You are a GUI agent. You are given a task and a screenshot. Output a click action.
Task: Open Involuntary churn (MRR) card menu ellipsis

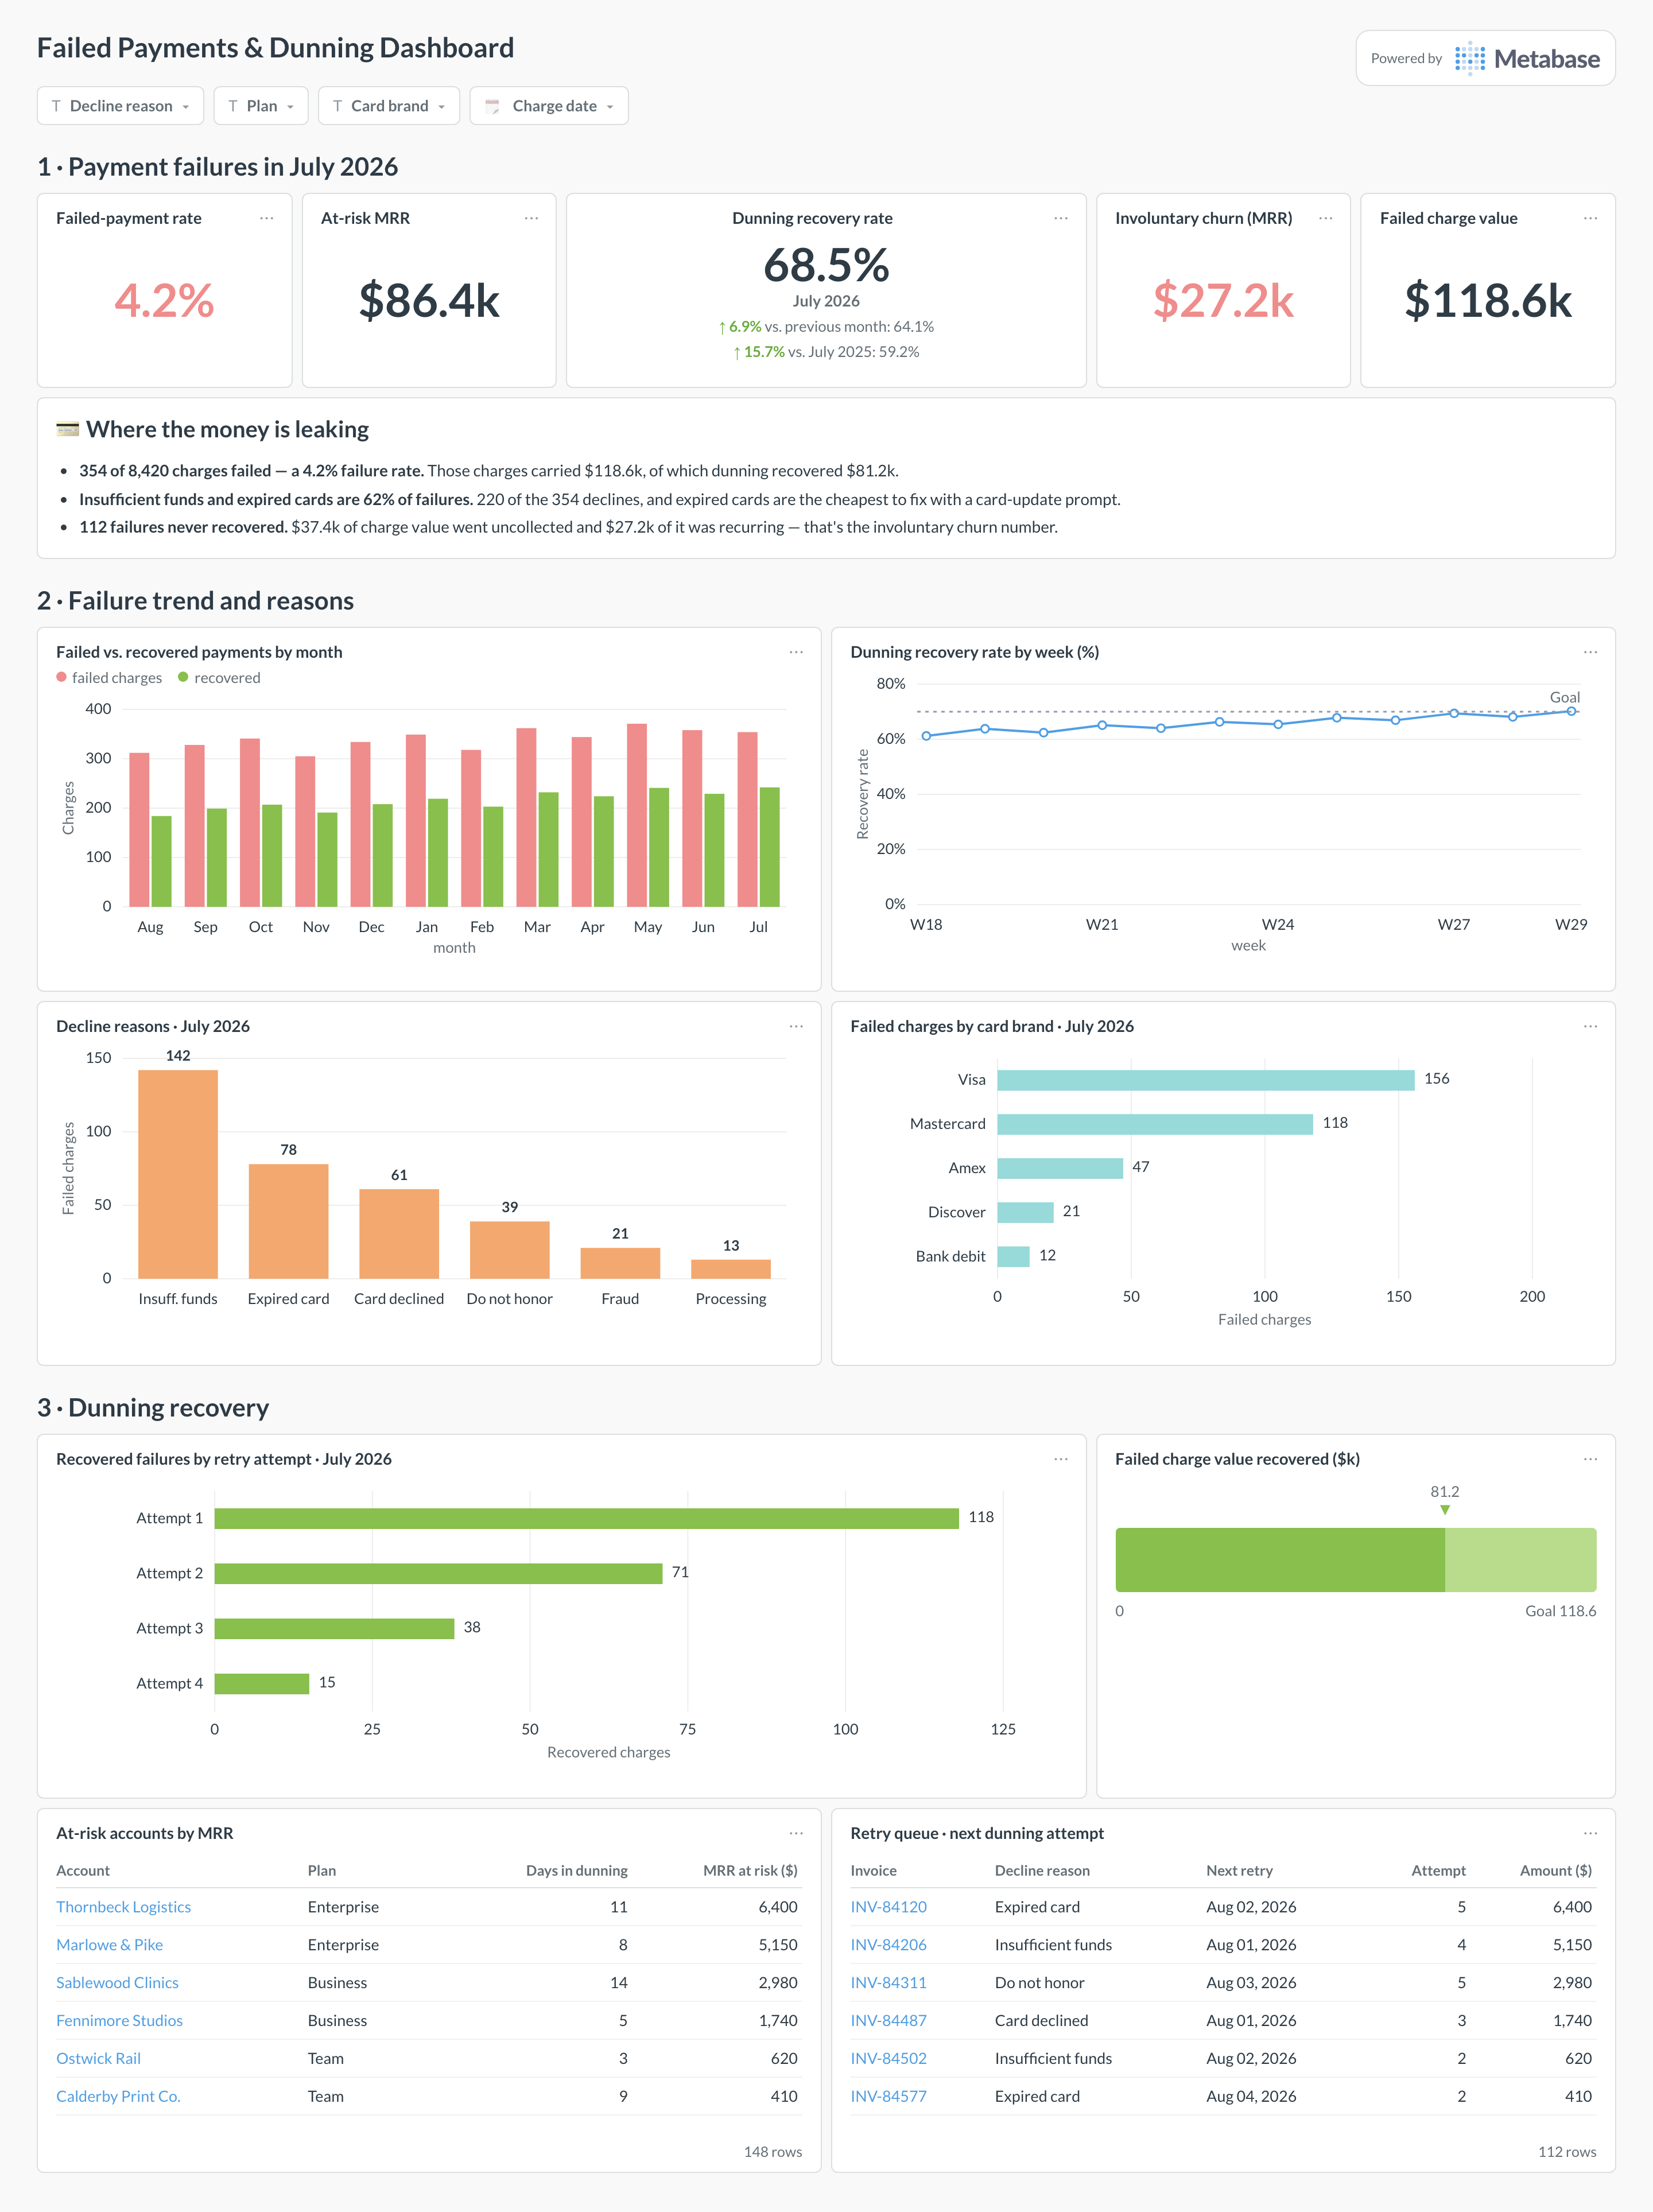click(1326, 218)
